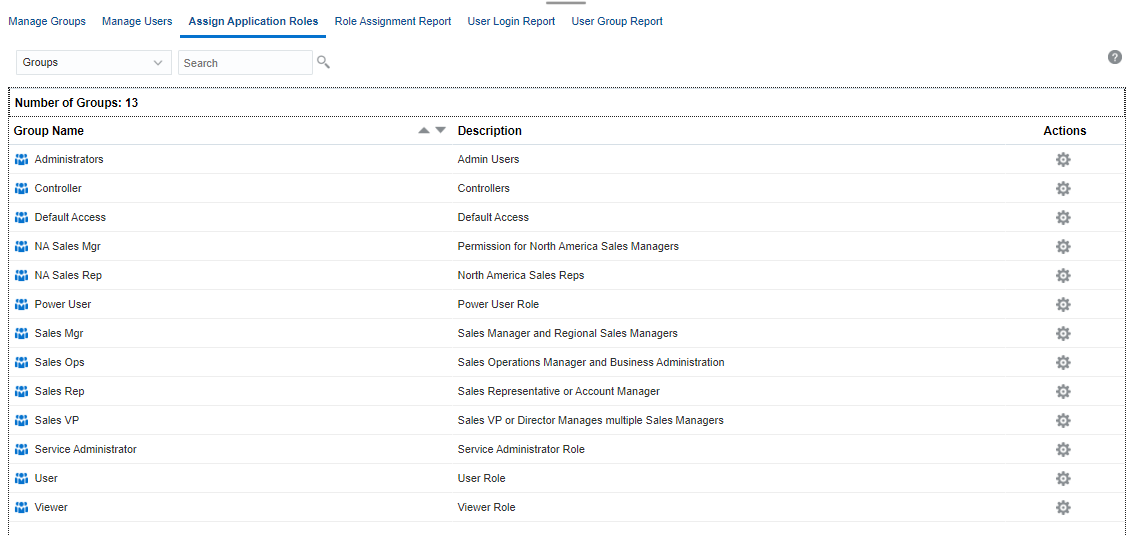Click the search magnifier icon
The image size is (1132, 535).
point(323,63)
